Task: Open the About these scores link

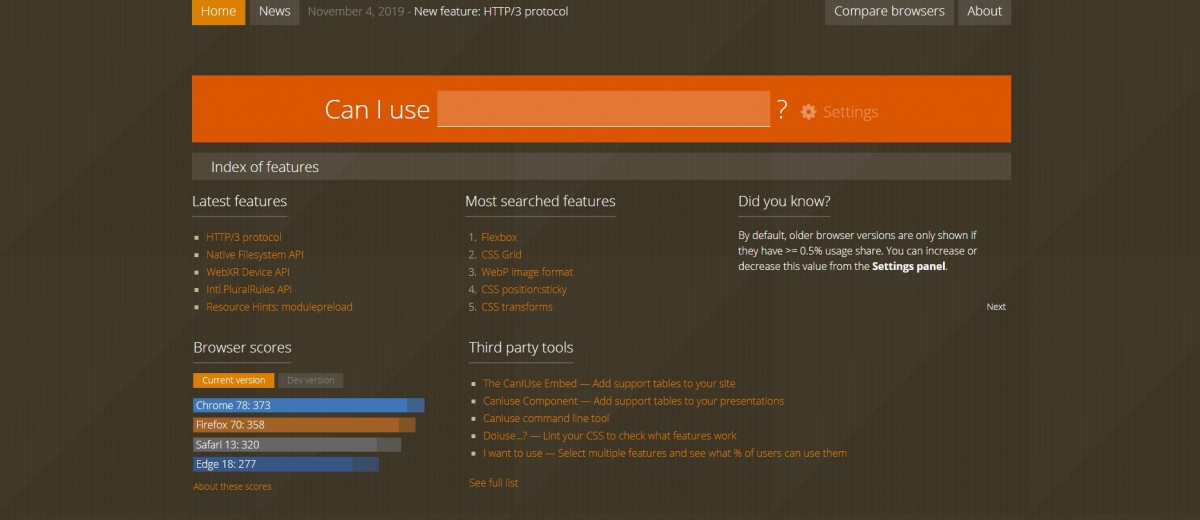Action: click(x=232, y=487)
